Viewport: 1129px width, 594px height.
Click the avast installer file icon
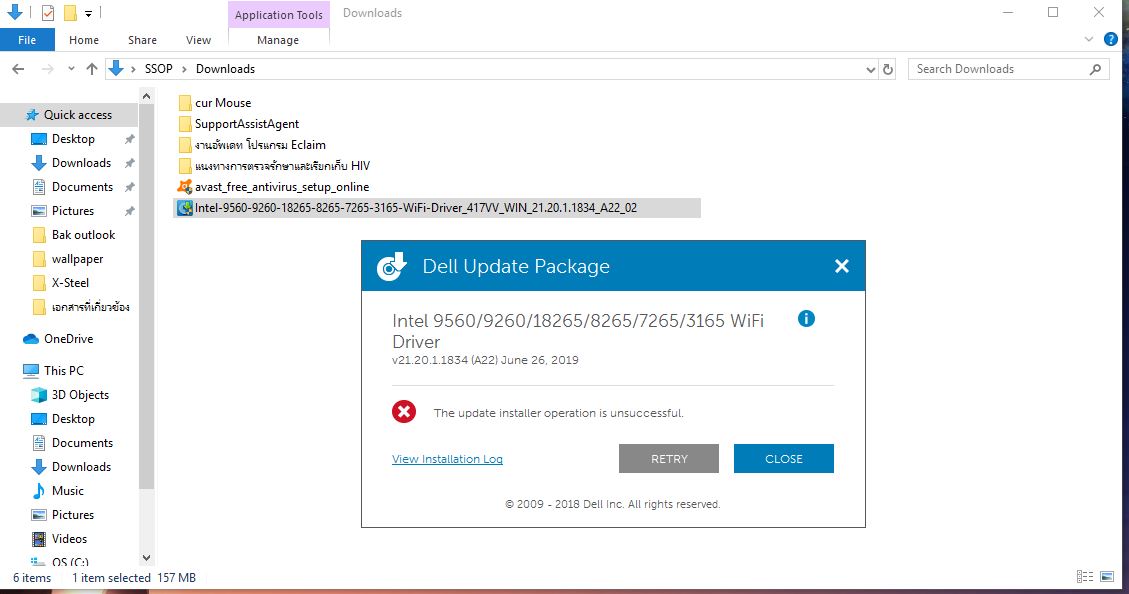pyautogui.click(x=185, y=187)
